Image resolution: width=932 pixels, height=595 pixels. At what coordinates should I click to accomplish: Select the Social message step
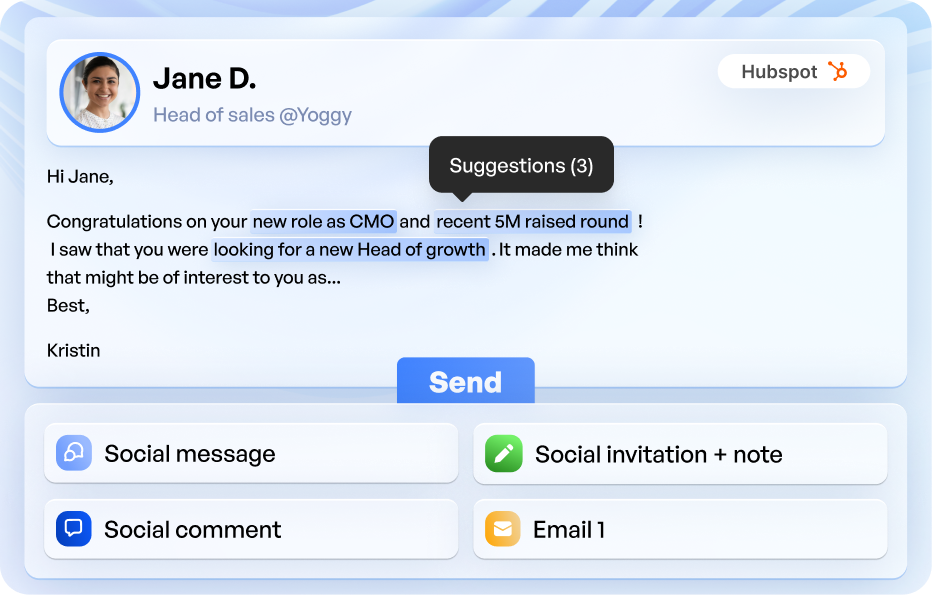coord(251,453)
